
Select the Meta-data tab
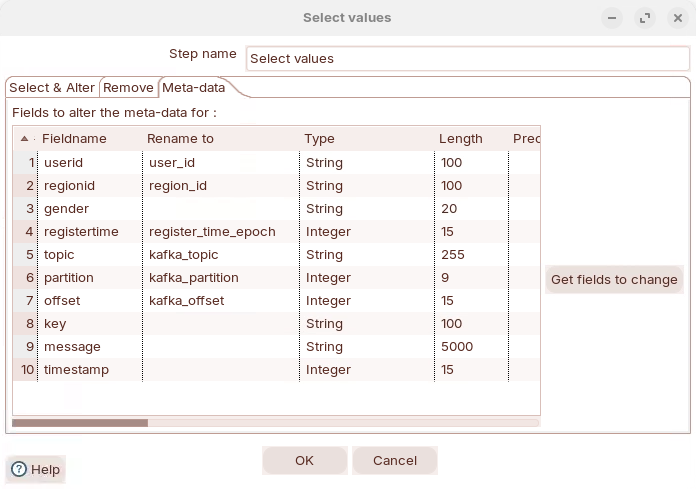click(194, 88)
